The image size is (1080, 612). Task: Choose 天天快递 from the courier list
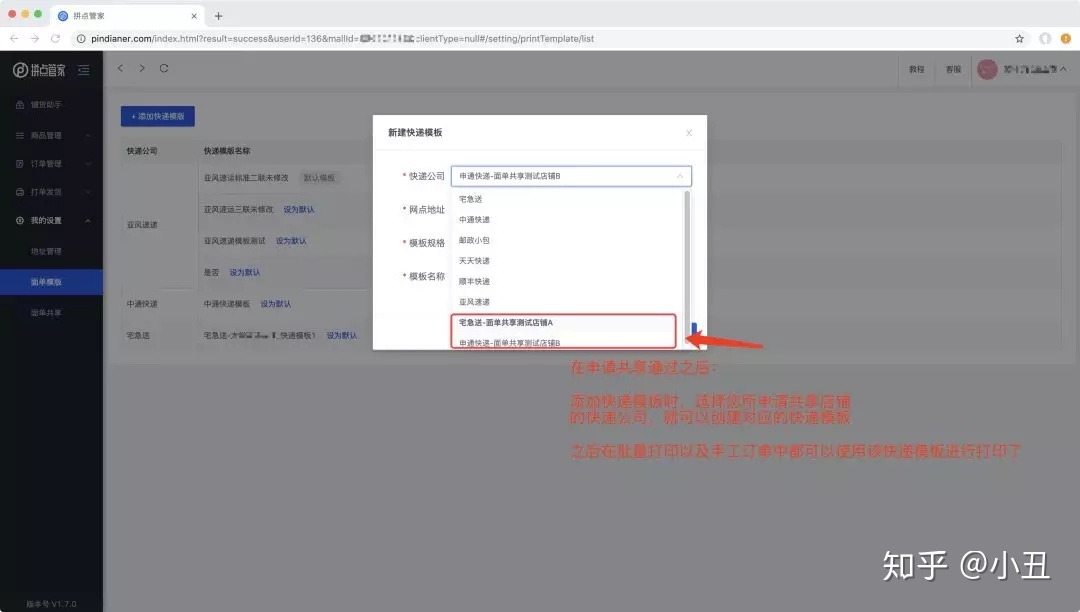[567, 261]
